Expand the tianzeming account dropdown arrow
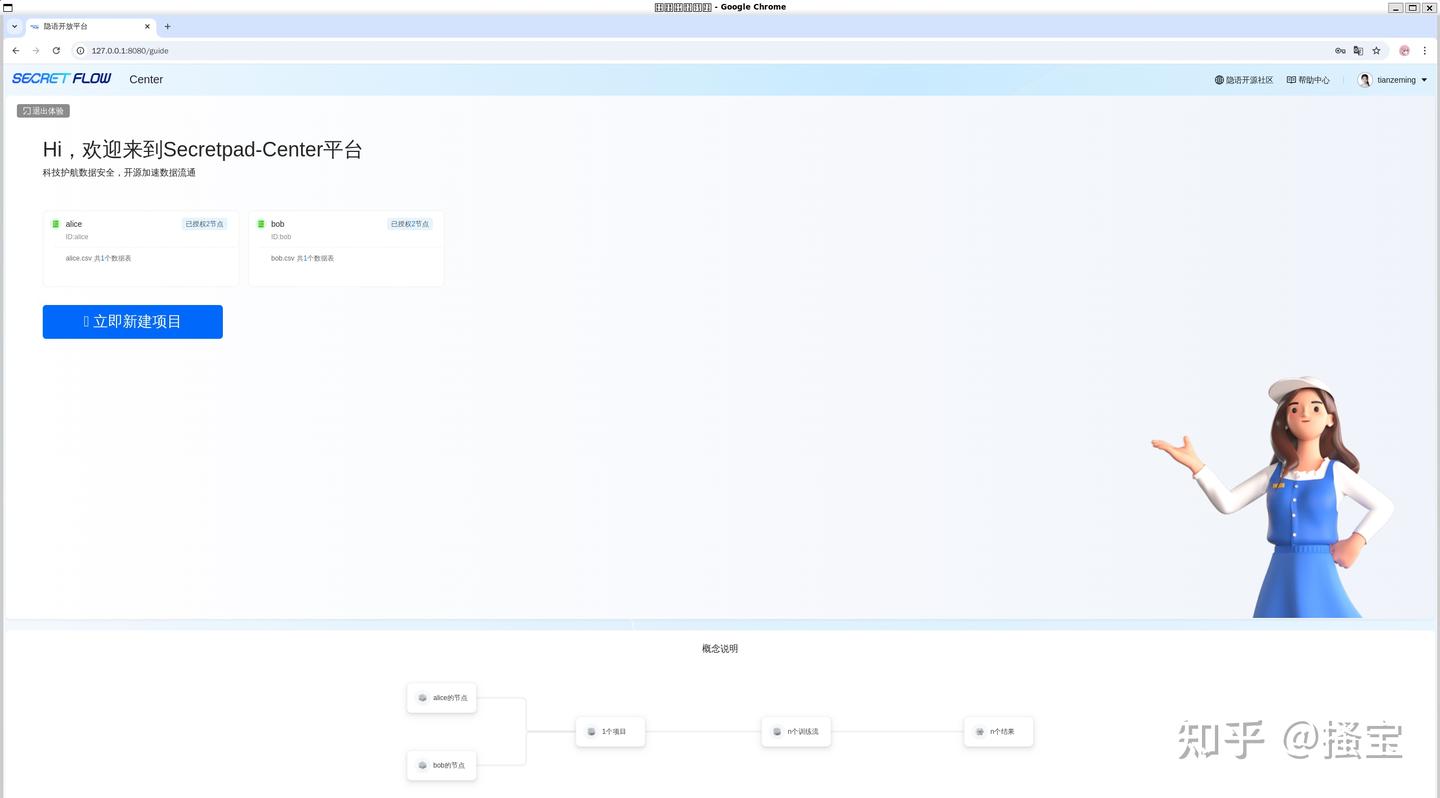 [1423, 80]
